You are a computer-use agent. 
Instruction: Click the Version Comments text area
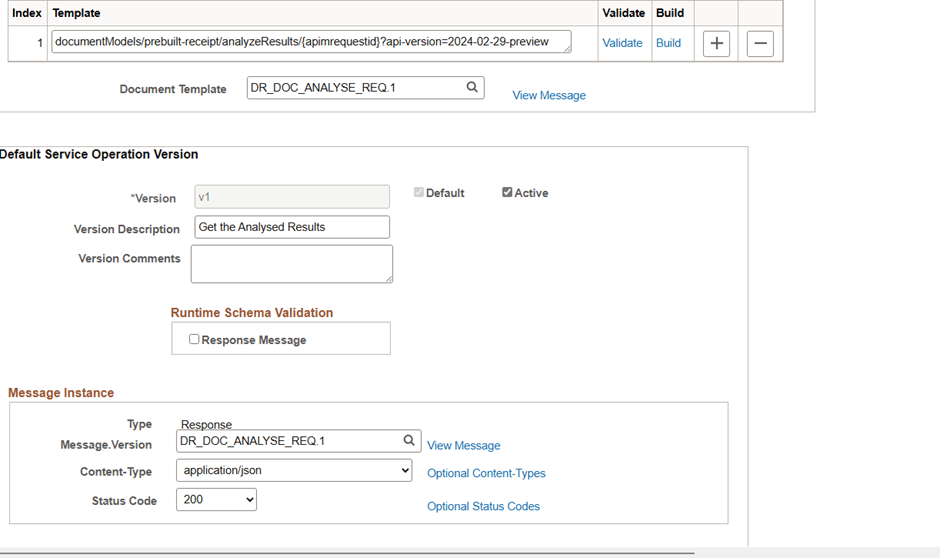point(292,264)
